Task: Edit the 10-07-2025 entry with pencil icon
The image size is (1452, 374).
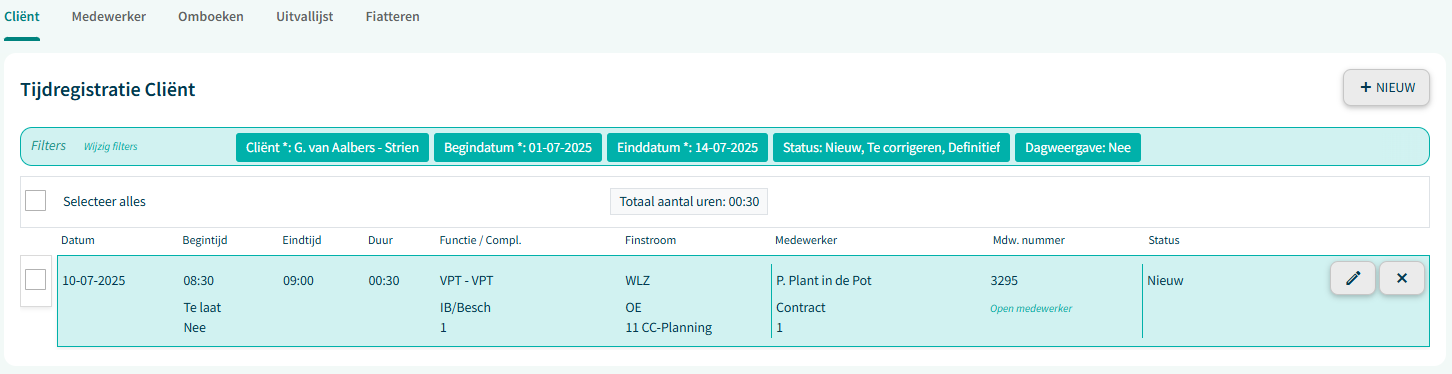Action: [x=1353, y=278]
